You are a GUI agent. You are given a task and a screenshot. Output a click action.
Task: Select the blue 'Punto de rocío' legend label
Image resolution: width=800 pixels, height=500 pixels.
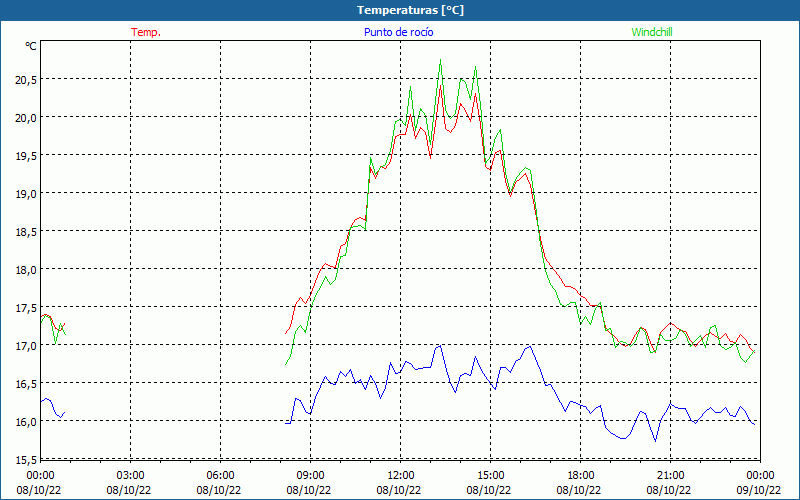[x=398, y=32]
